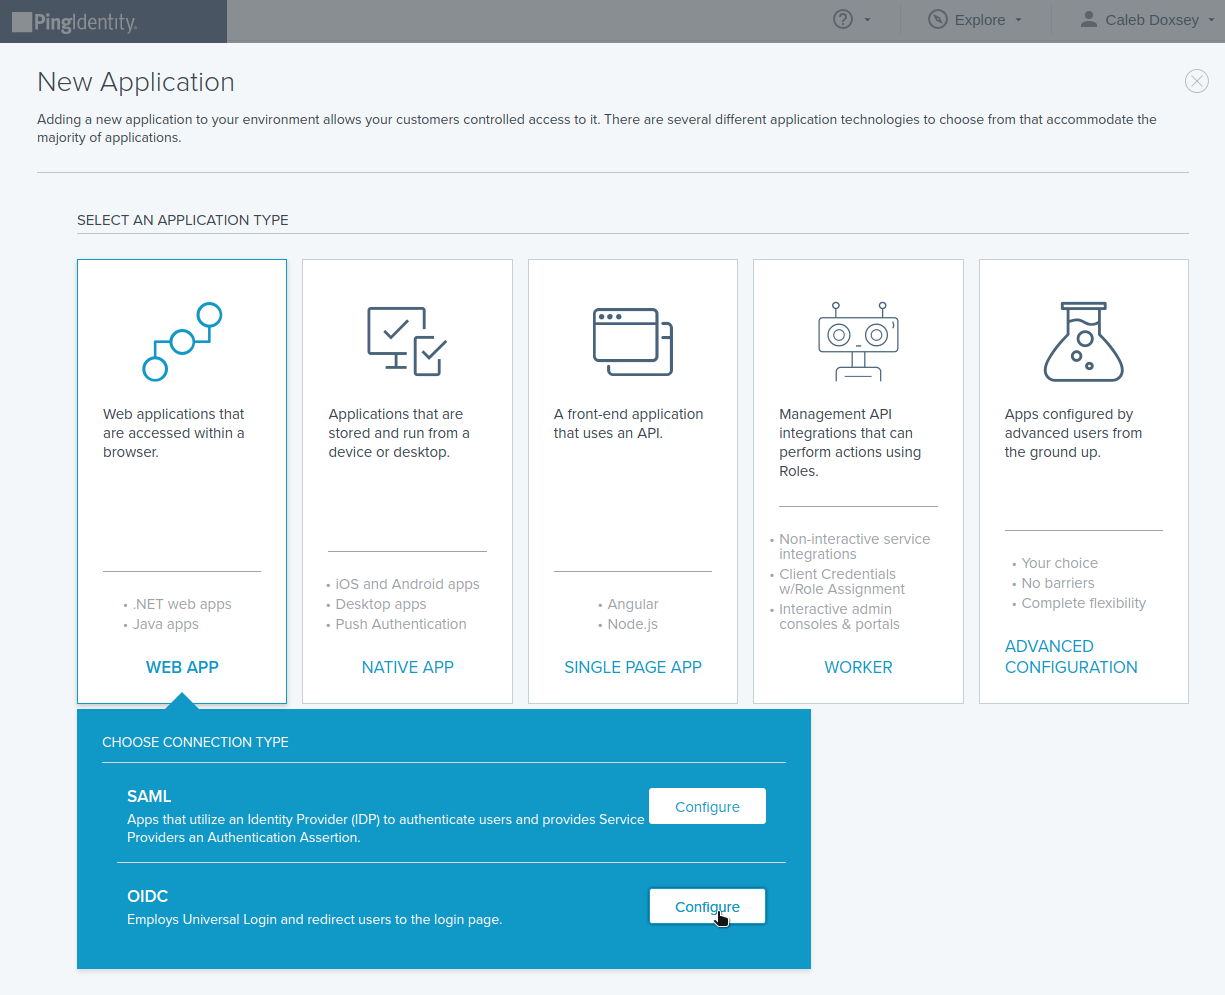
Task: Select the WEB APP application type
Action: (182, 667)
